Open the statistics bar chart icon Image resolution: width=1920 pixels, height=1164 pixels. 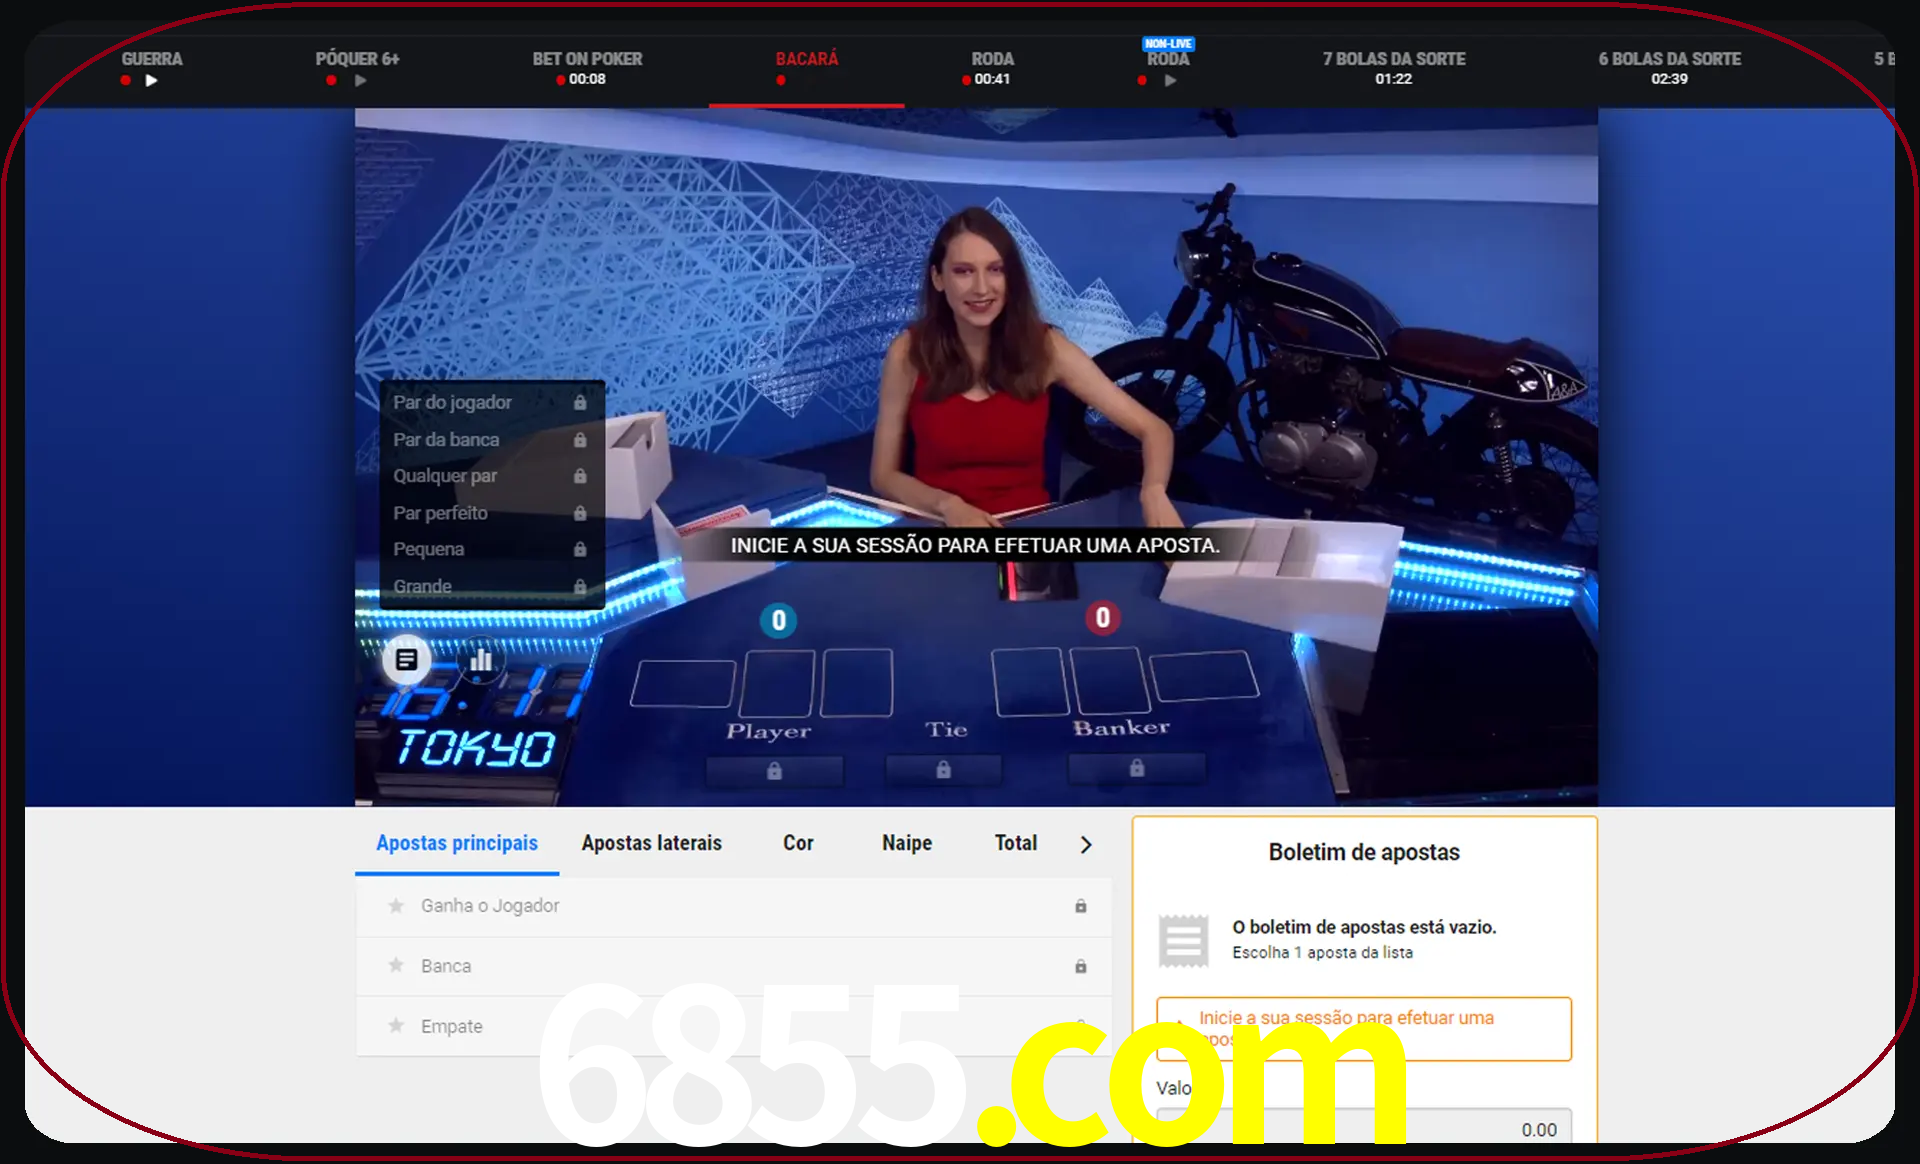point(481,660)
